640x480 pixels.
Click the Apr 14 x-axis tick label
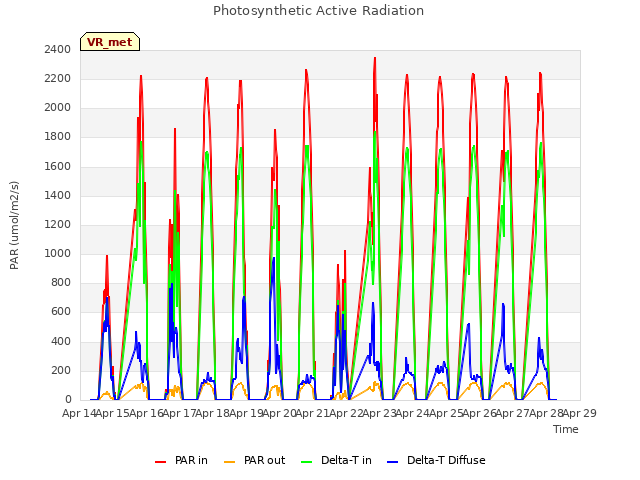pos(79,413)
